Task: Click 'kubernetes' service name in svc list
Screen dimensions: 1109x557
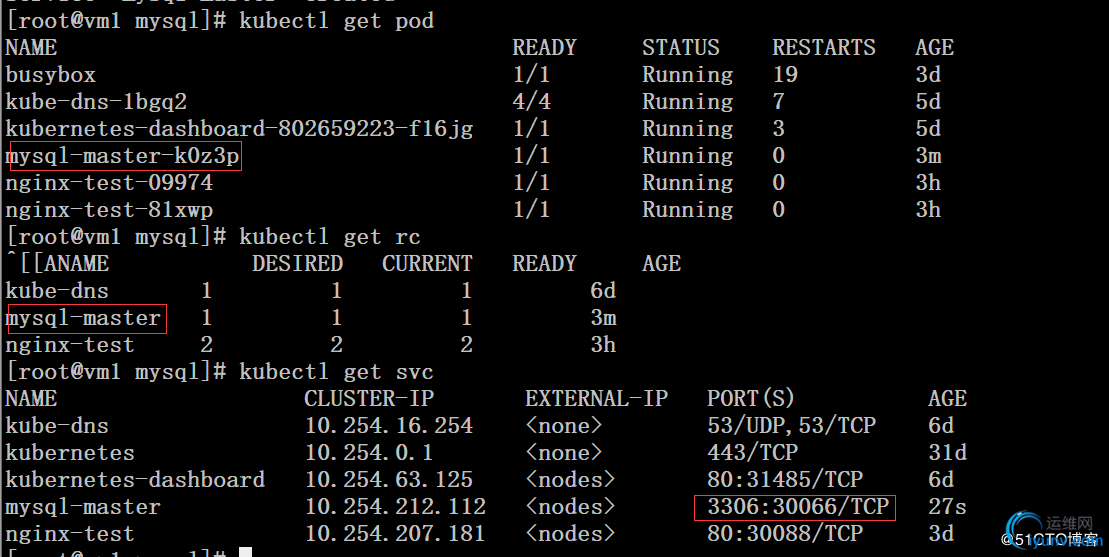Action: 70,452
